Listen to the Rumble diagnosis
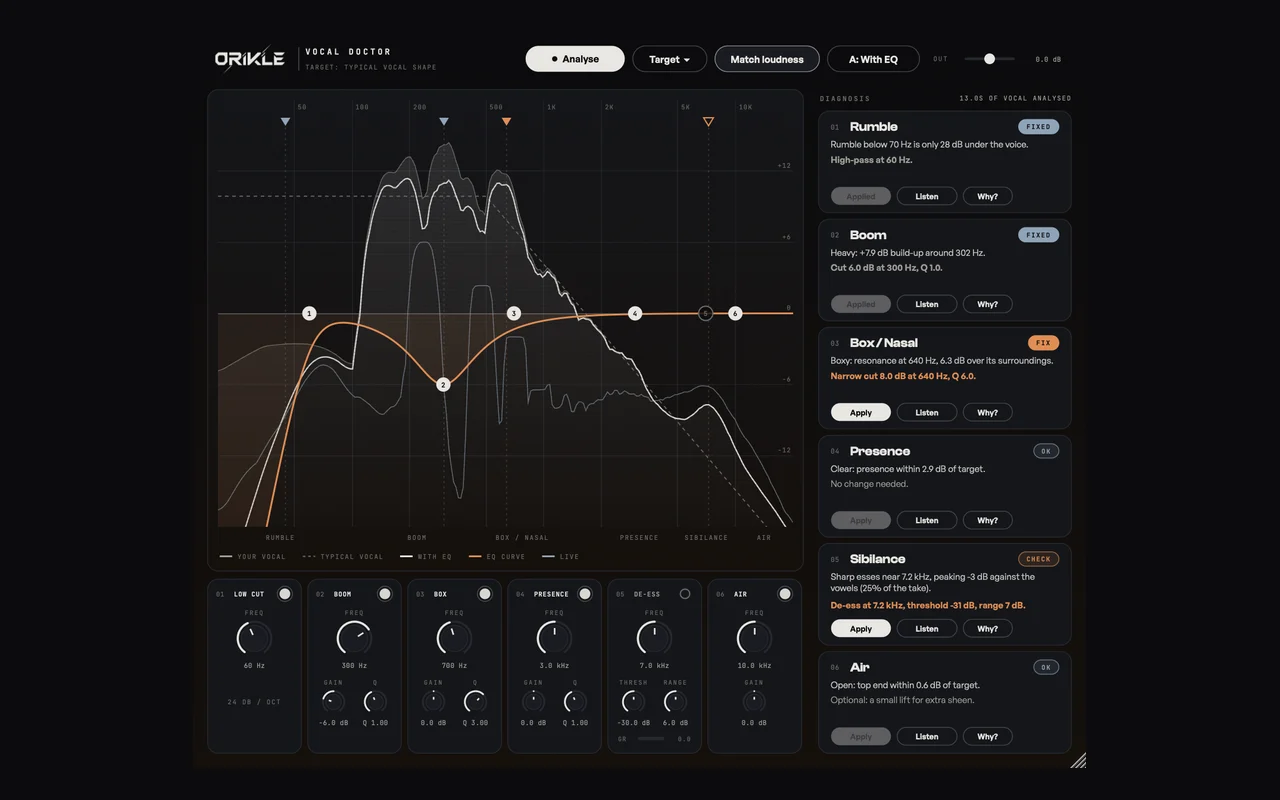The width and height of the screenshot is (1280, 800). (927, 196)
